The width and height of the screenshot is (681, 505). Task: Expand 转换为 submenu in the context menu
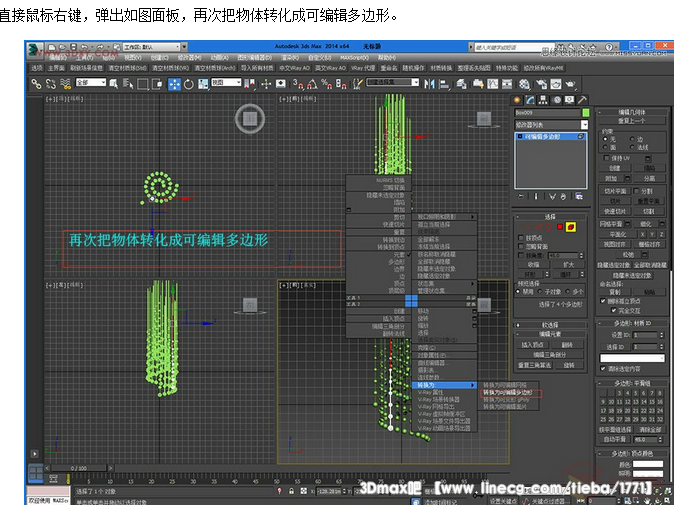[x=444, y=385]
